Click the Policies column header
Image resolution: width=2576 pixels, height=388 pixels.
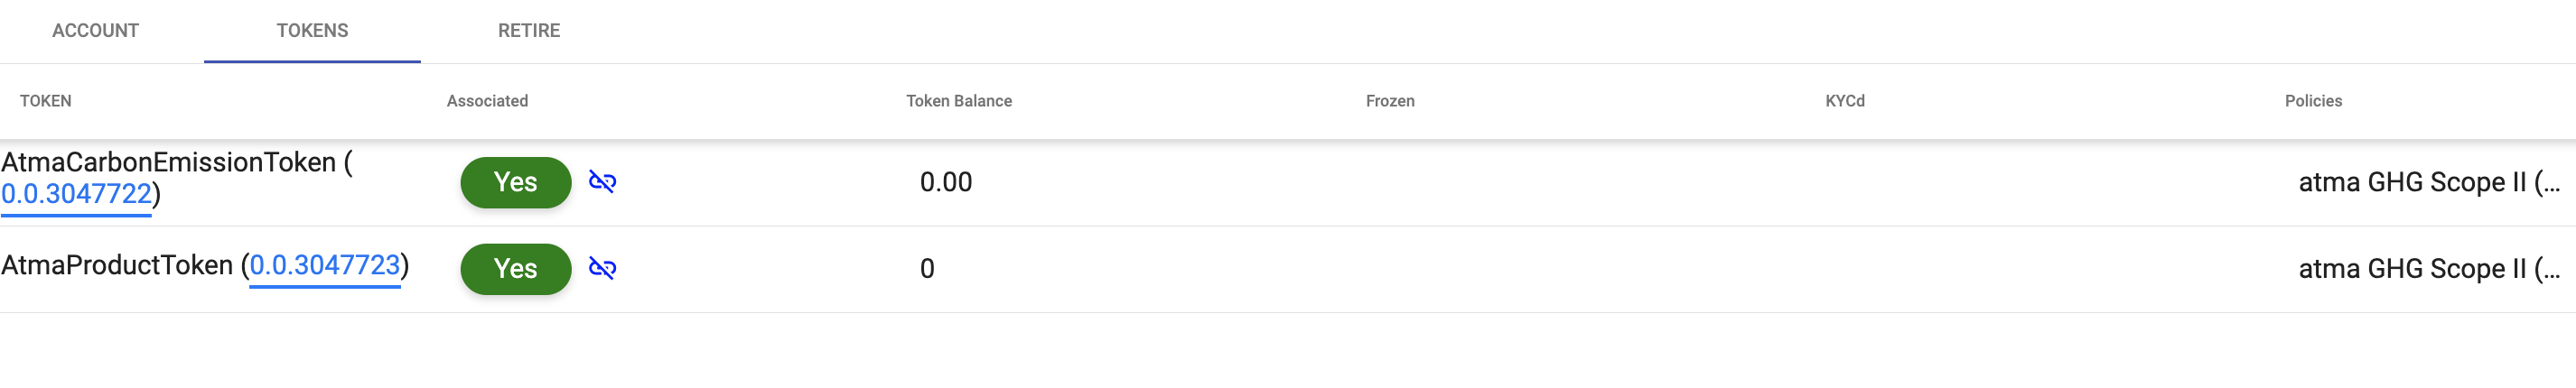tap(2312, 101)
